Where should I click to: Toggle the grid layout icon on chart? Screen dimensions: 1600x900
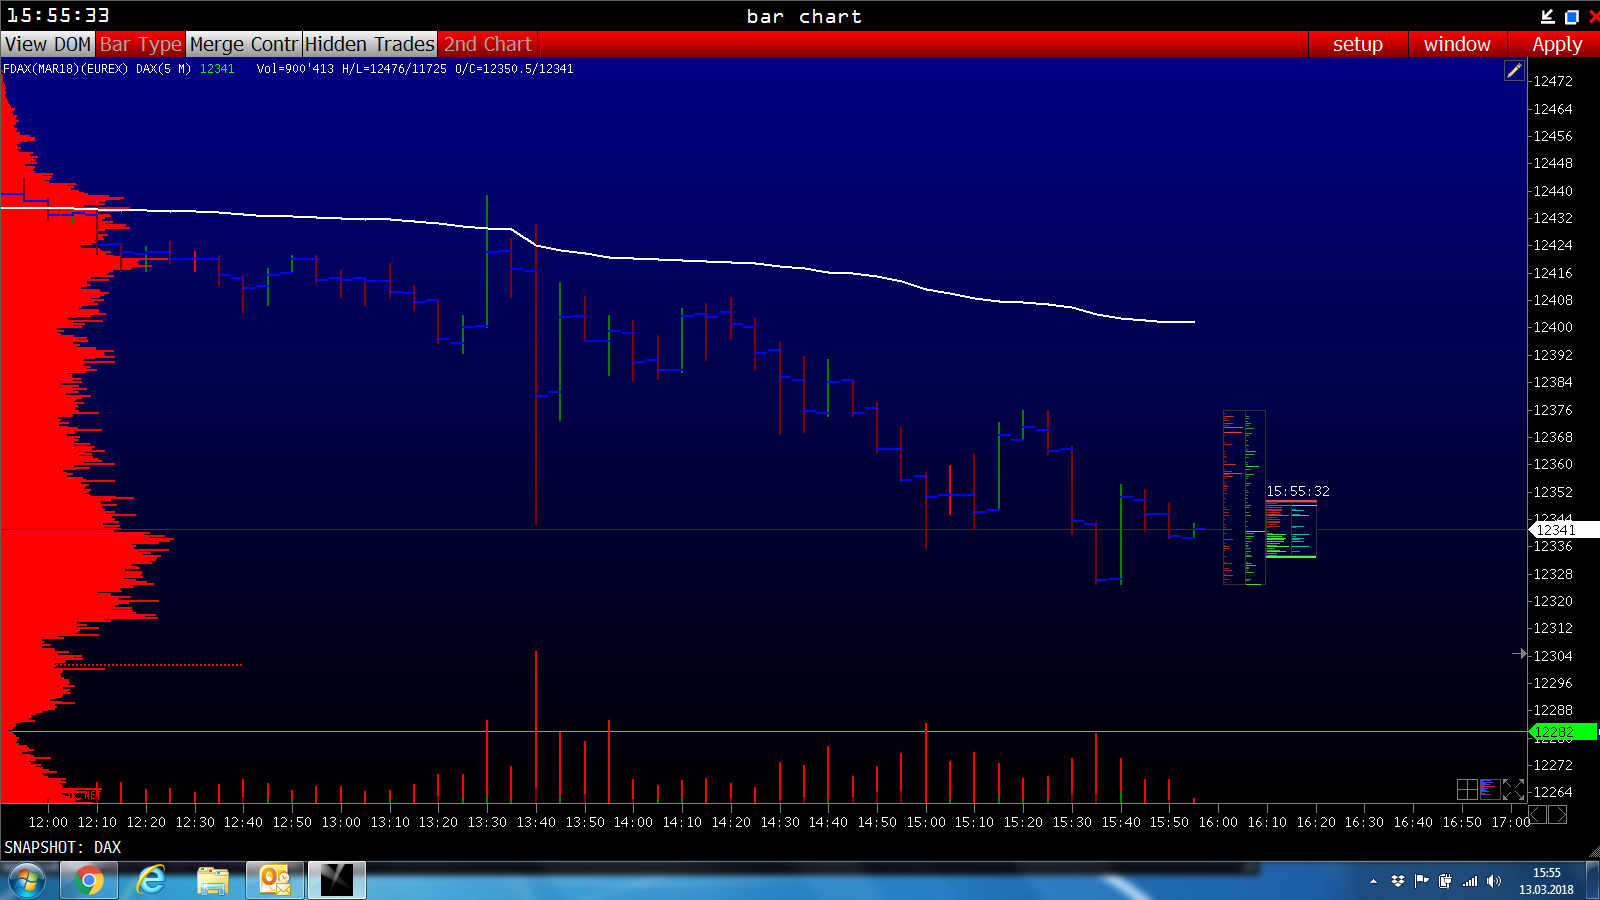1467,790
